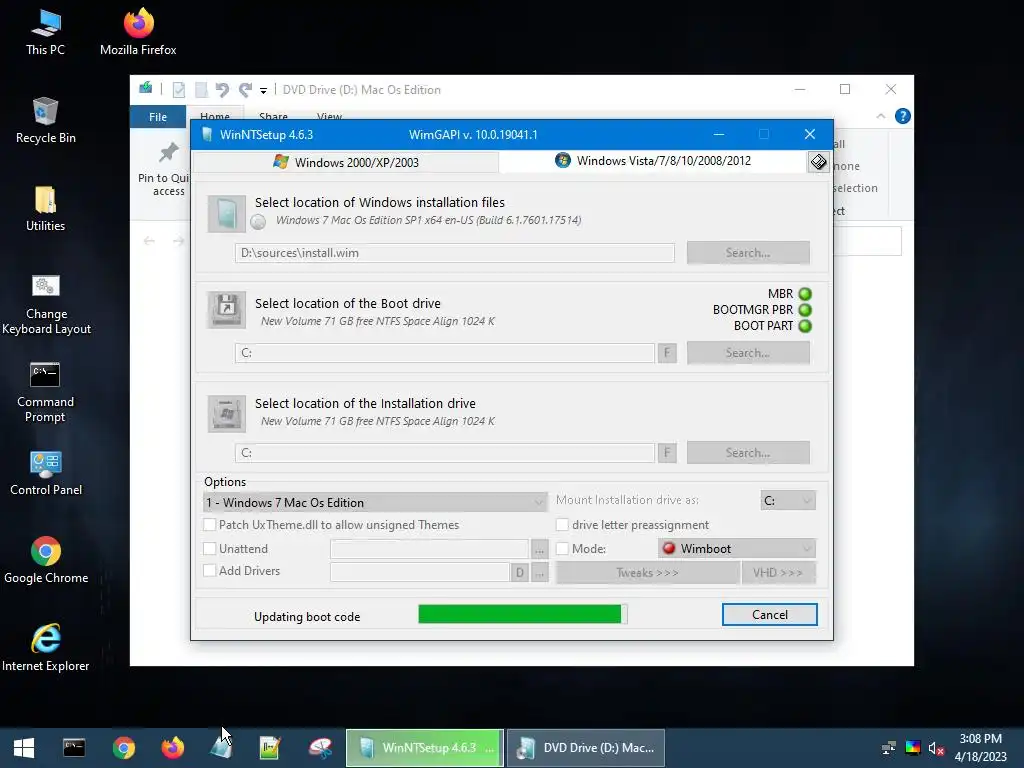Switch to DVD Drive (D:) taskbar window
This screenshot has width=1024, height=768.
coord(586,748)
